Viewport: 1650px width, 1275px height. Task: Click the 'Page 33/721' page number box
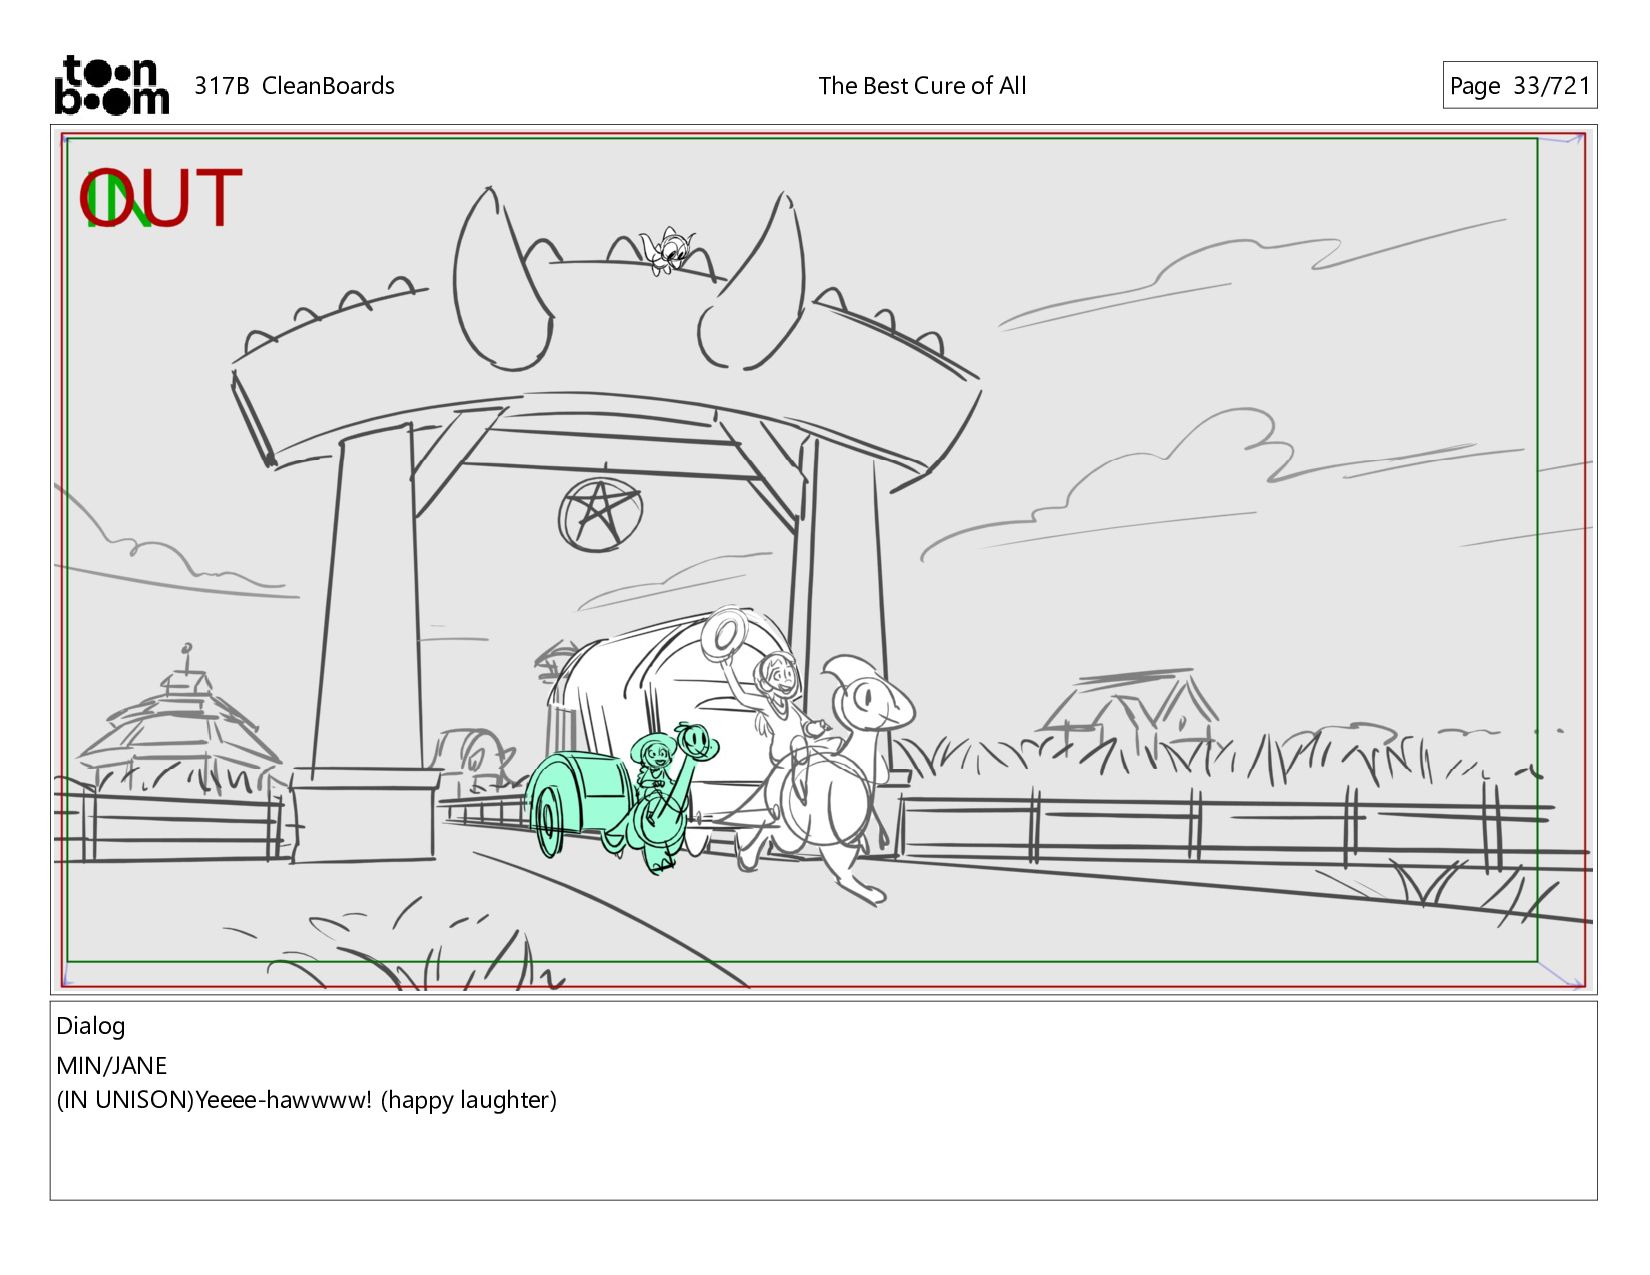[x=1519, y=86]
